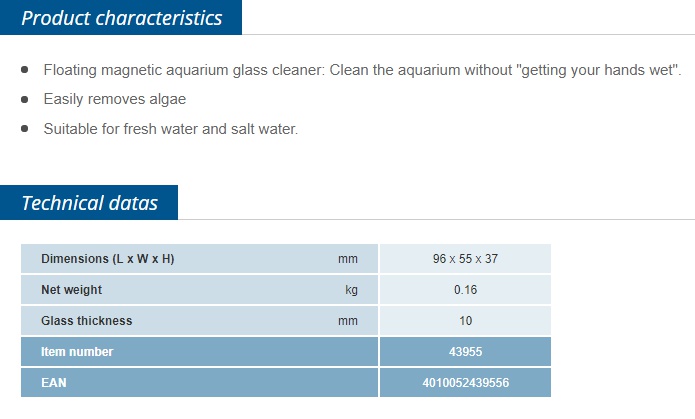Select the "Easily removes algae" text
The width and height of the screenshot is (695, 419).
pyautogui.click(x=114, y=99)
